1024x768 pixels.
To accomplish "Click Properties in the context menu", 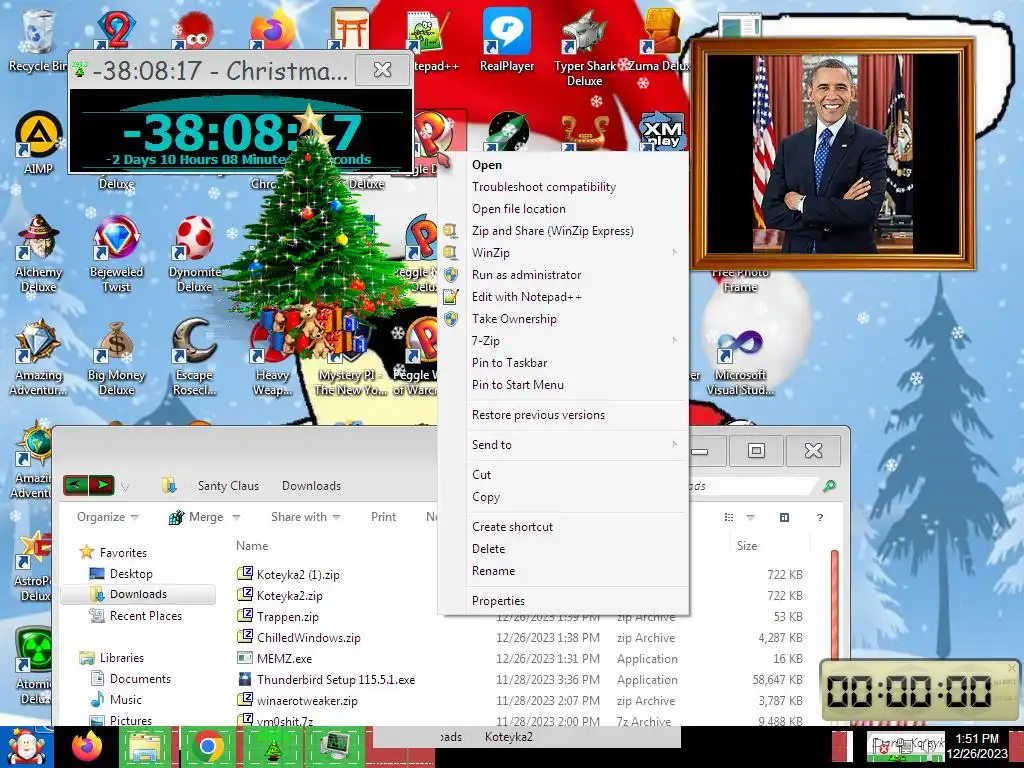I will (x=564, y=601).
